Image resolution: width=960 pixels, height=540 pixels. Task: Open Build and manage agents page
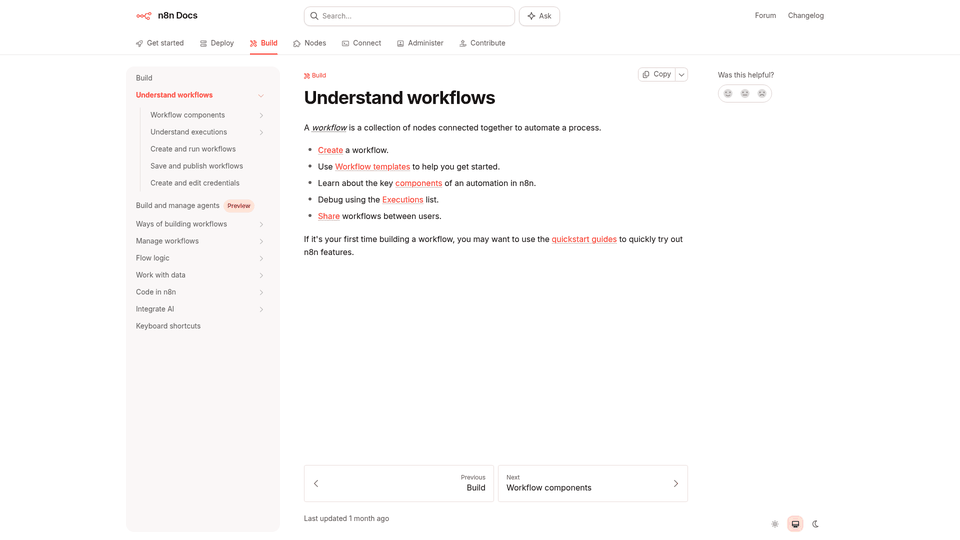(178, 206)
